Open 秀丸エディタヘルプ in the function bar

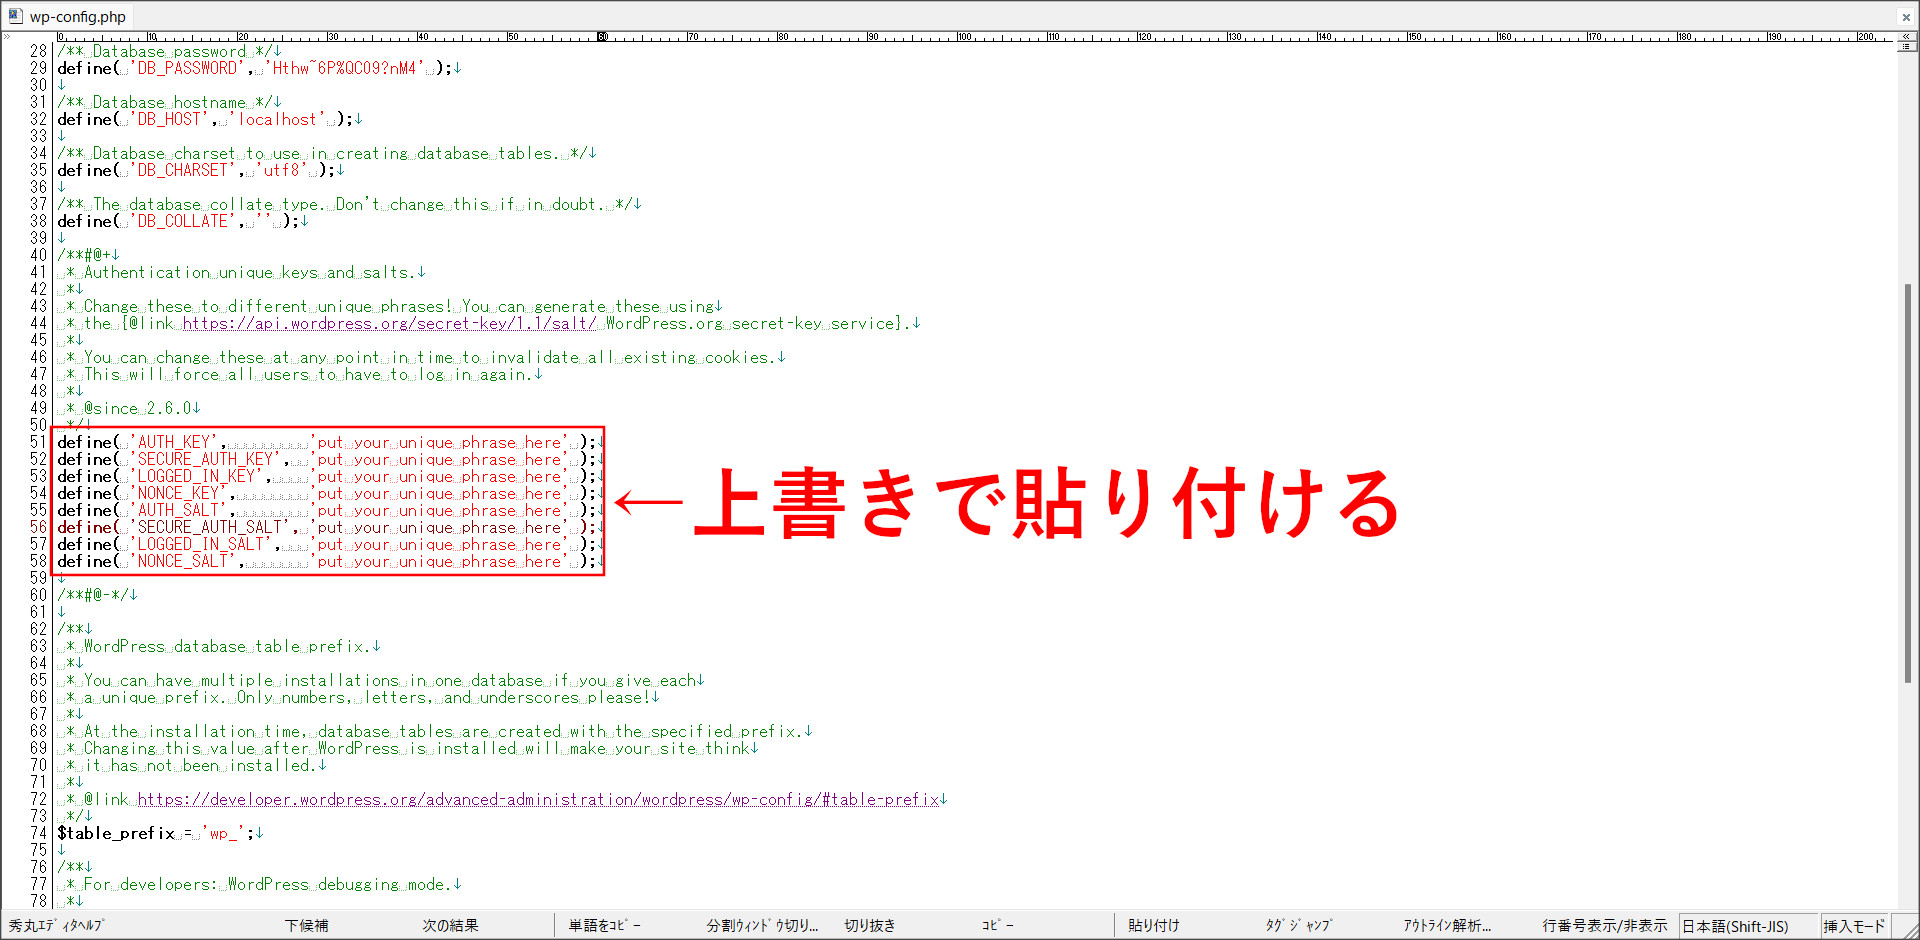pyautogui.click(x=56, y=926)
